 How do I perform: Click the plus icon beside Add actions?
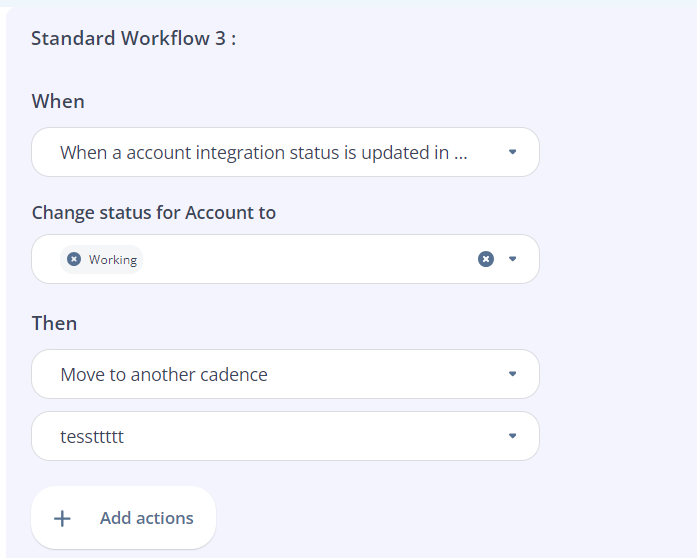click(x=62, y=518)
